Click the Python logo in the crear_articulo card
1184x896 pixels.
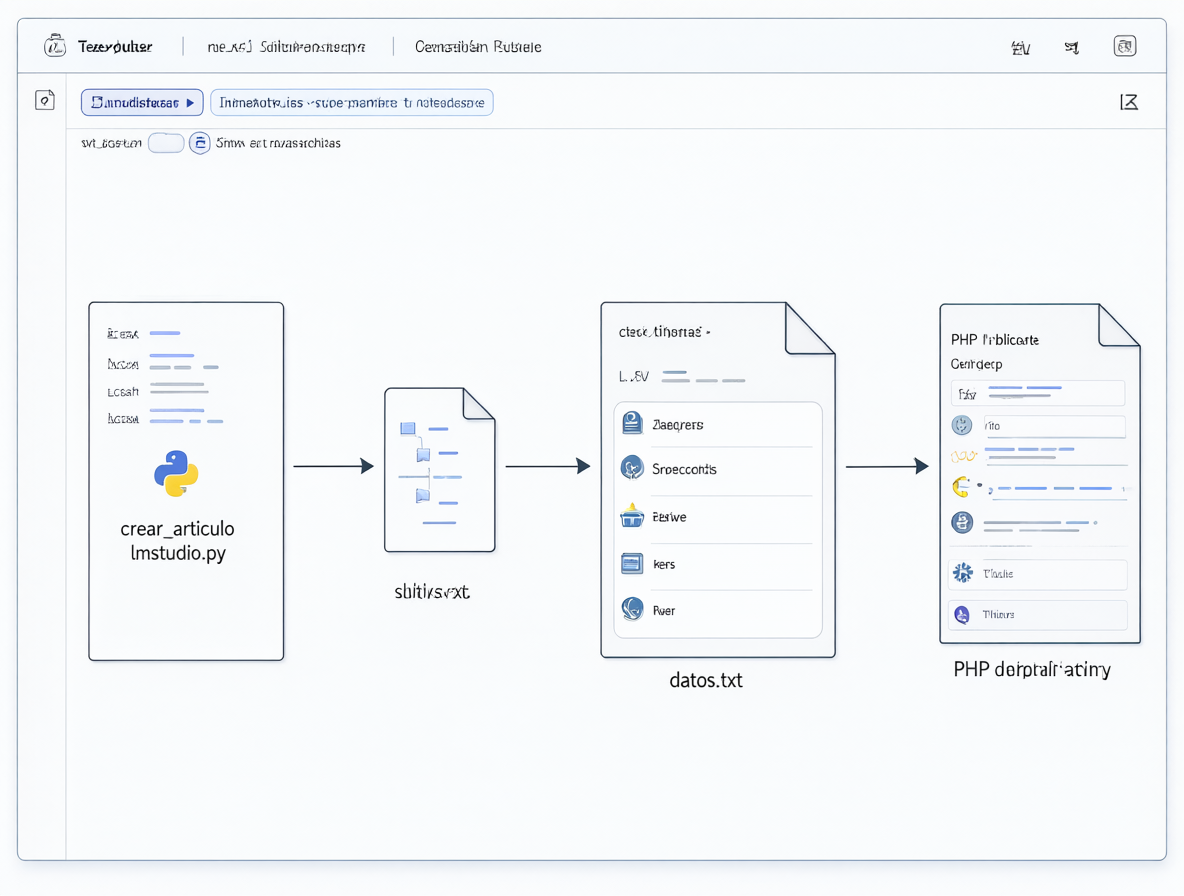click(x=176, y=473)
